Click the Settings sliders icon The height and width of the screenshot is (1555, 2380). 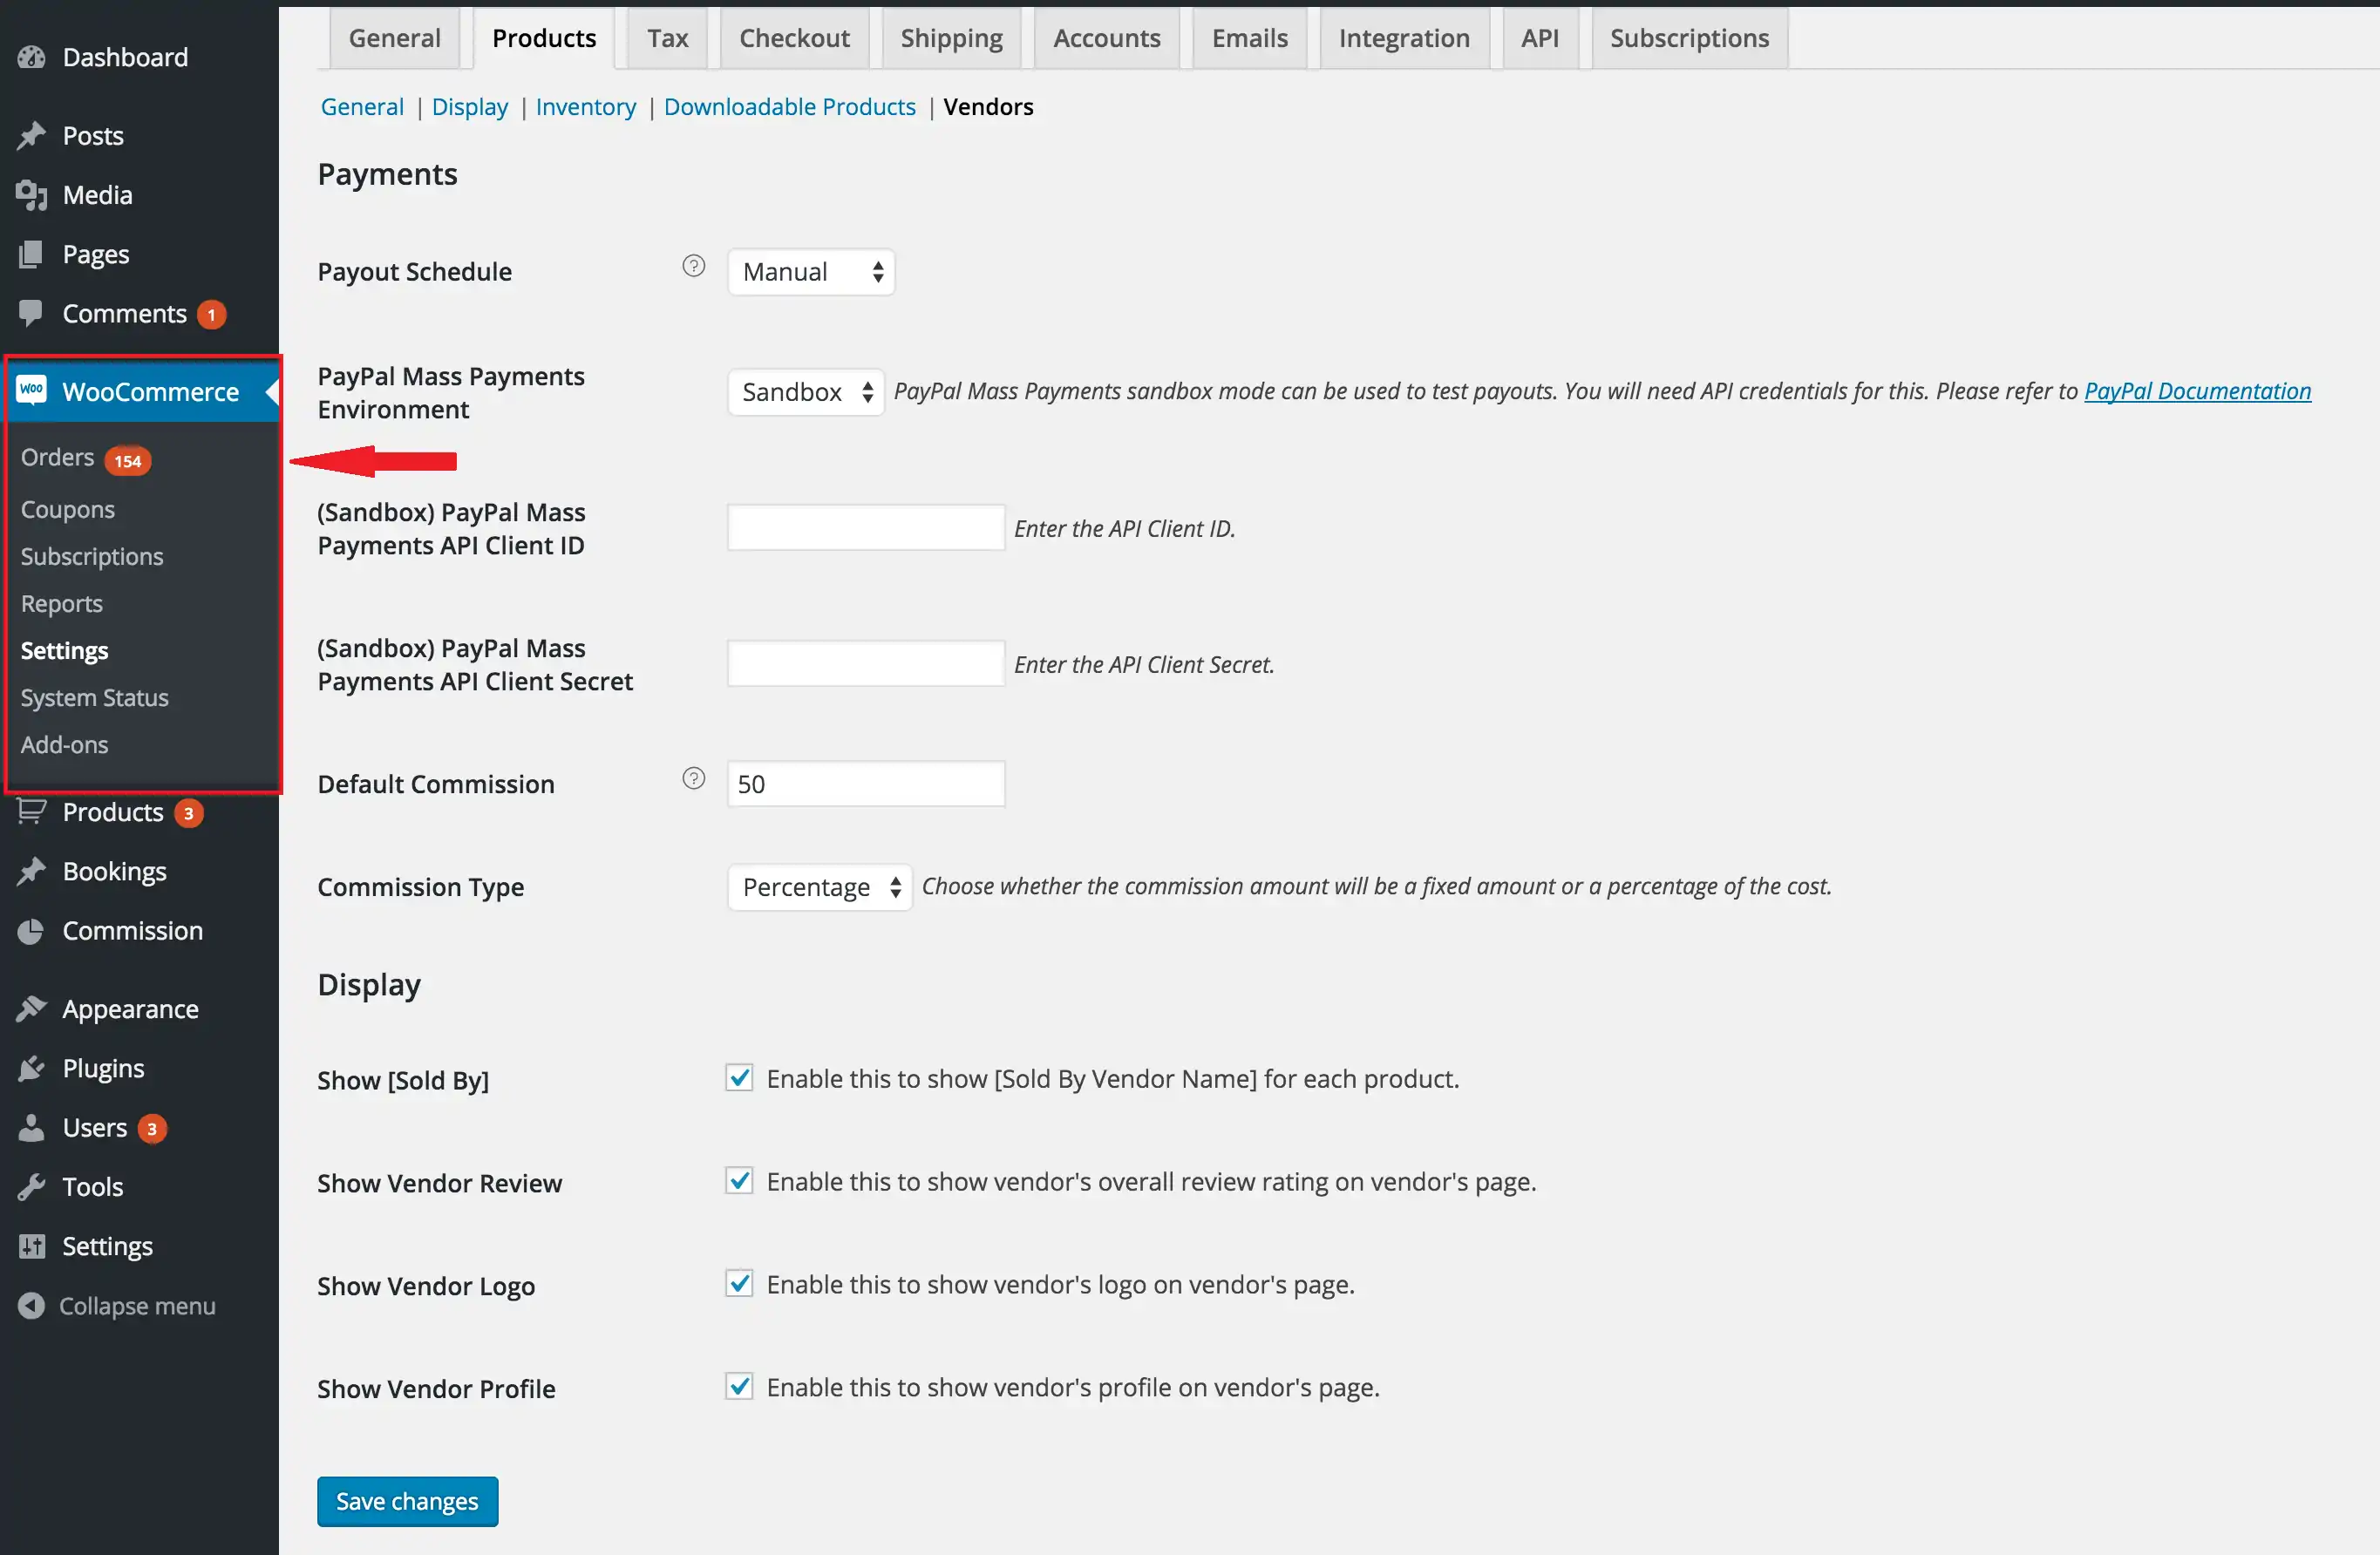pos(31,1246)
